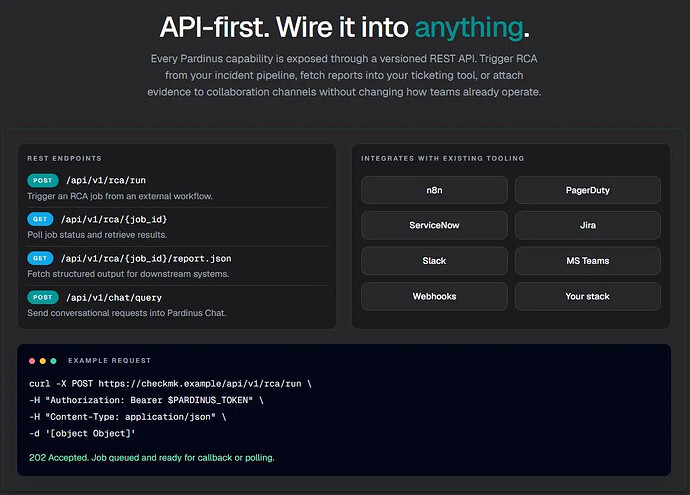The width and height of the screenshot is (690, 495).
Task: Click the GET badge for /api/v1/rca/{job_id}
Action: pyautogui.click(x=40, y=219)
